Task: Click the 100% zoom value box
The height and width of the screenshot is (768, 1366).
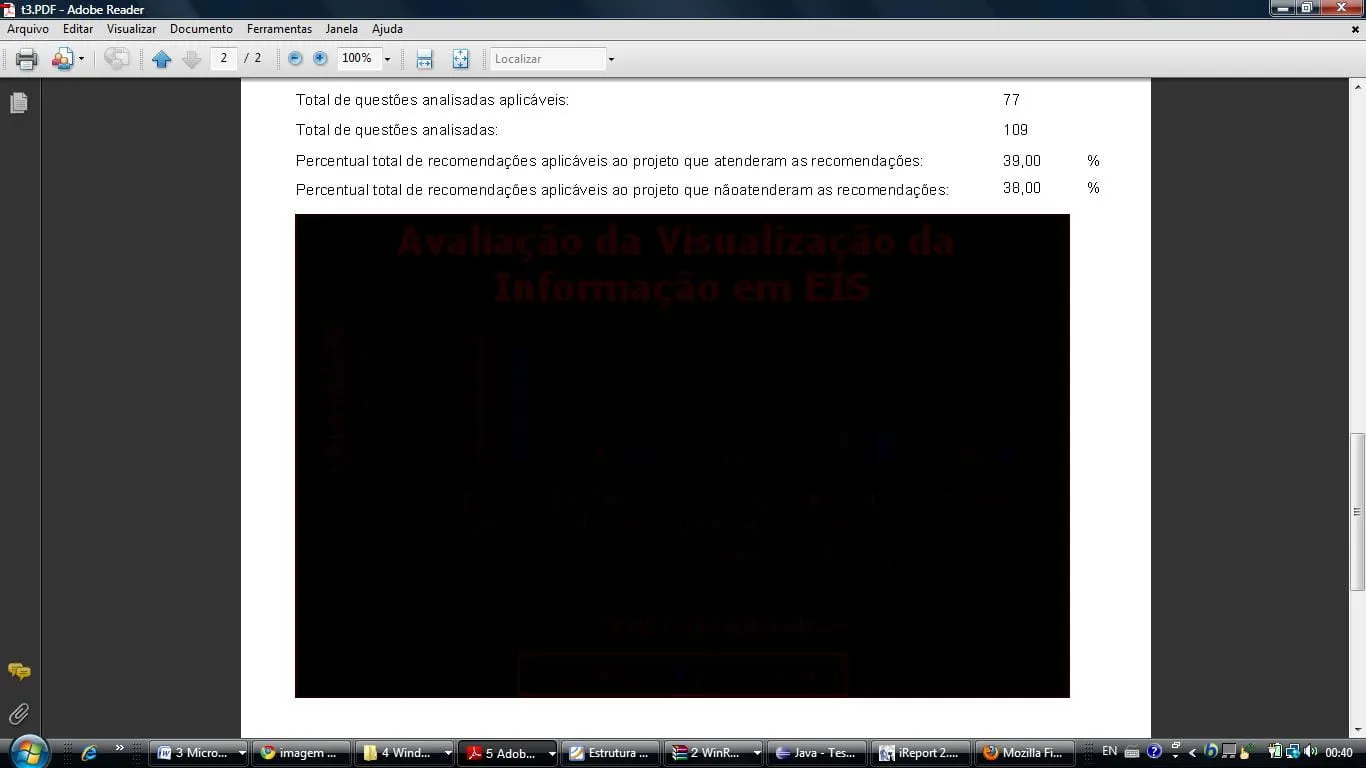Action: pos(358,58)
